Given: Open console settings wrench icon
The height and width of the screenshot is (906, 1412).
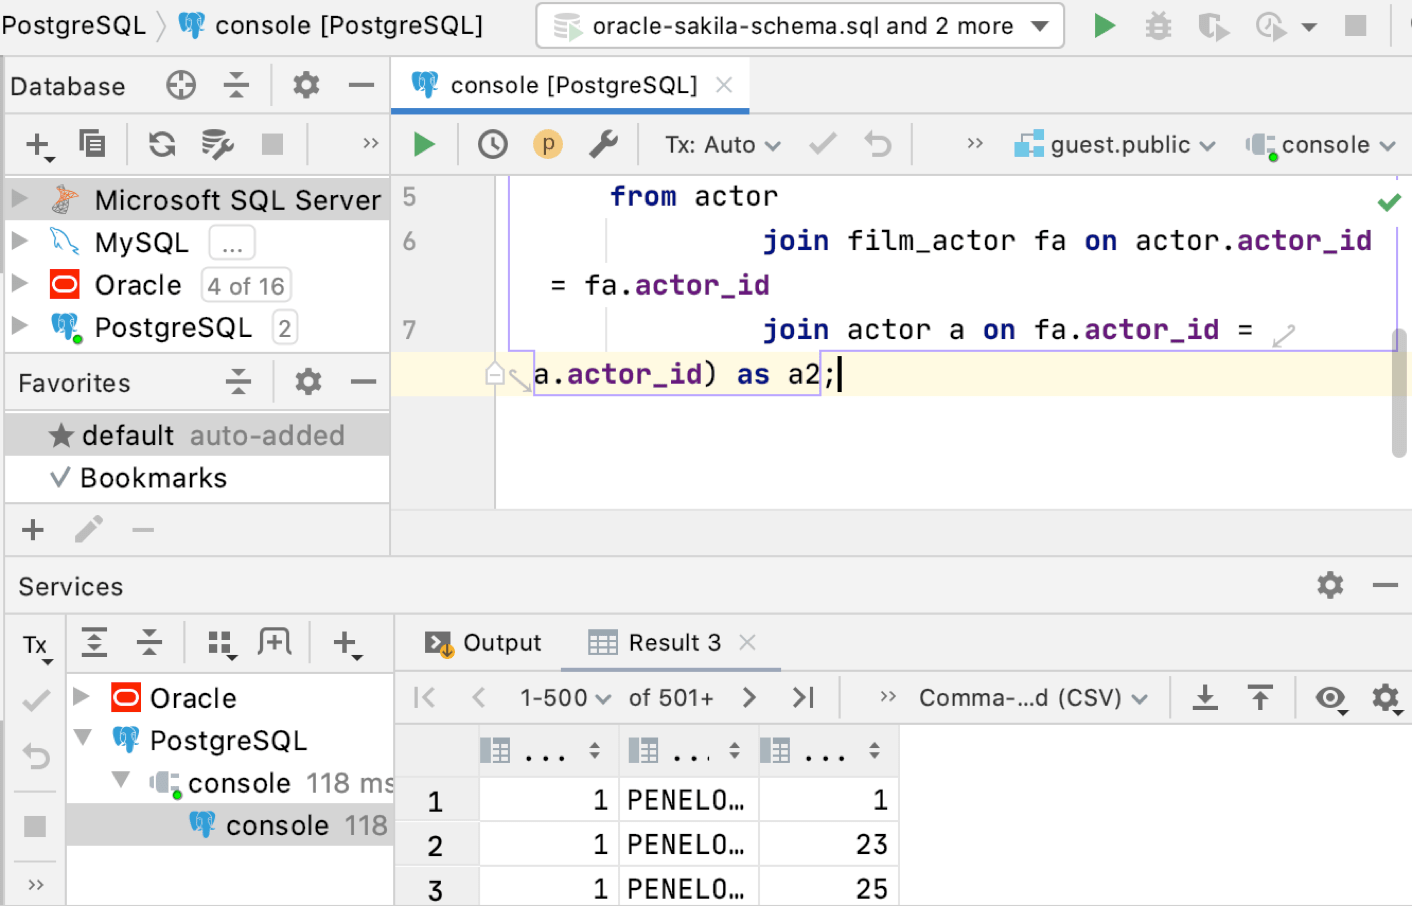Looking at the screenshot, I should [603, 145].
